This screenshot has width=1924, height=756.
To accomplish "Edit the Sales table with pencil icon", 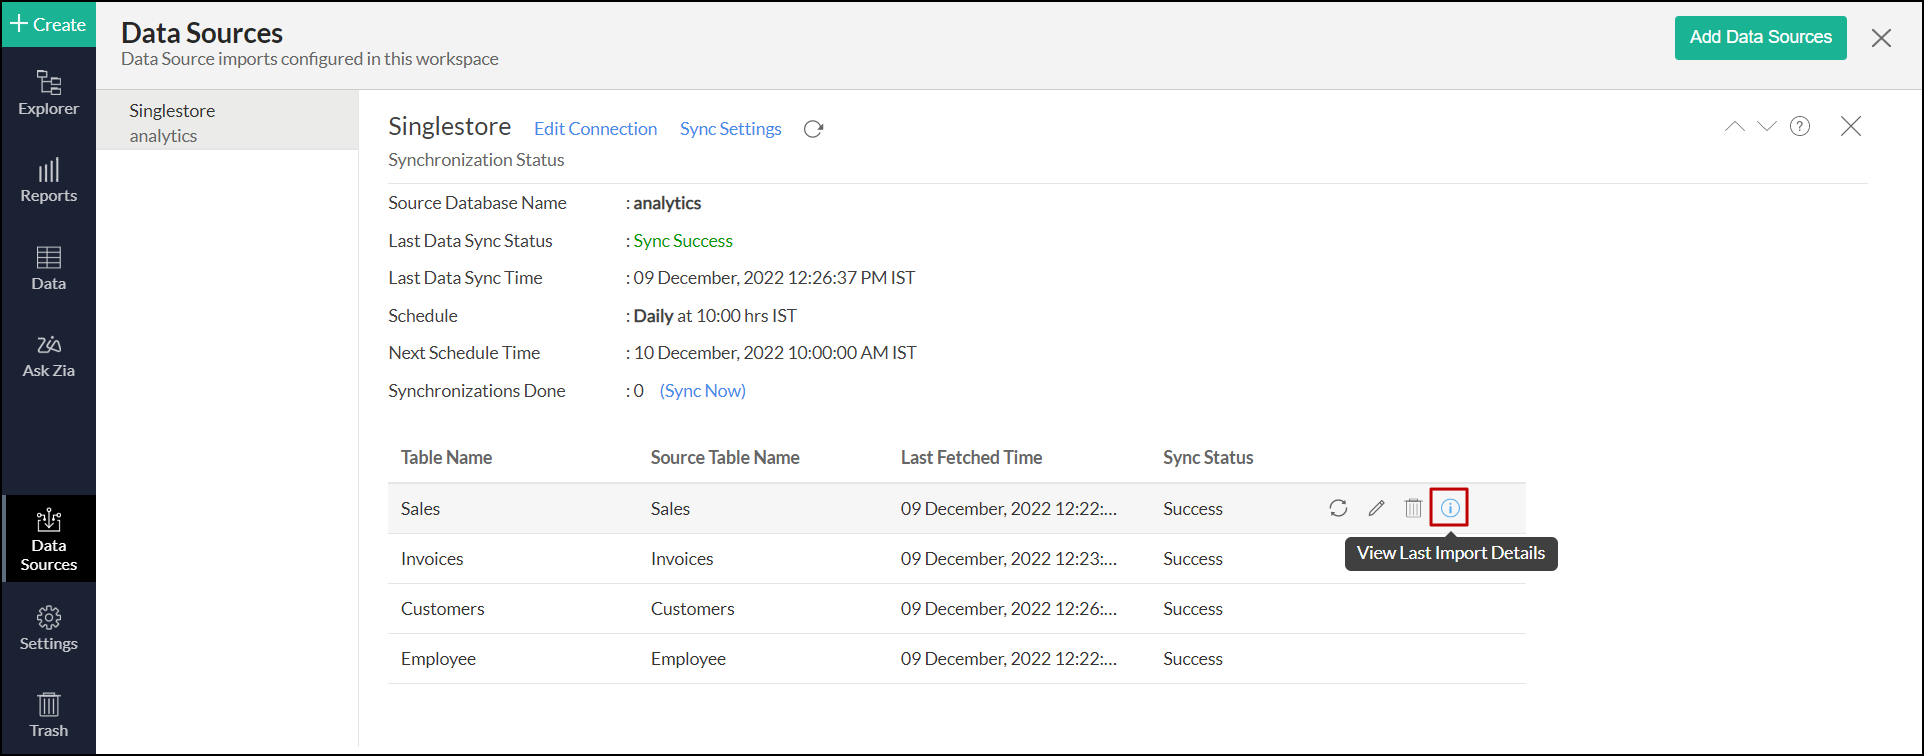I will coord(1376,508).
